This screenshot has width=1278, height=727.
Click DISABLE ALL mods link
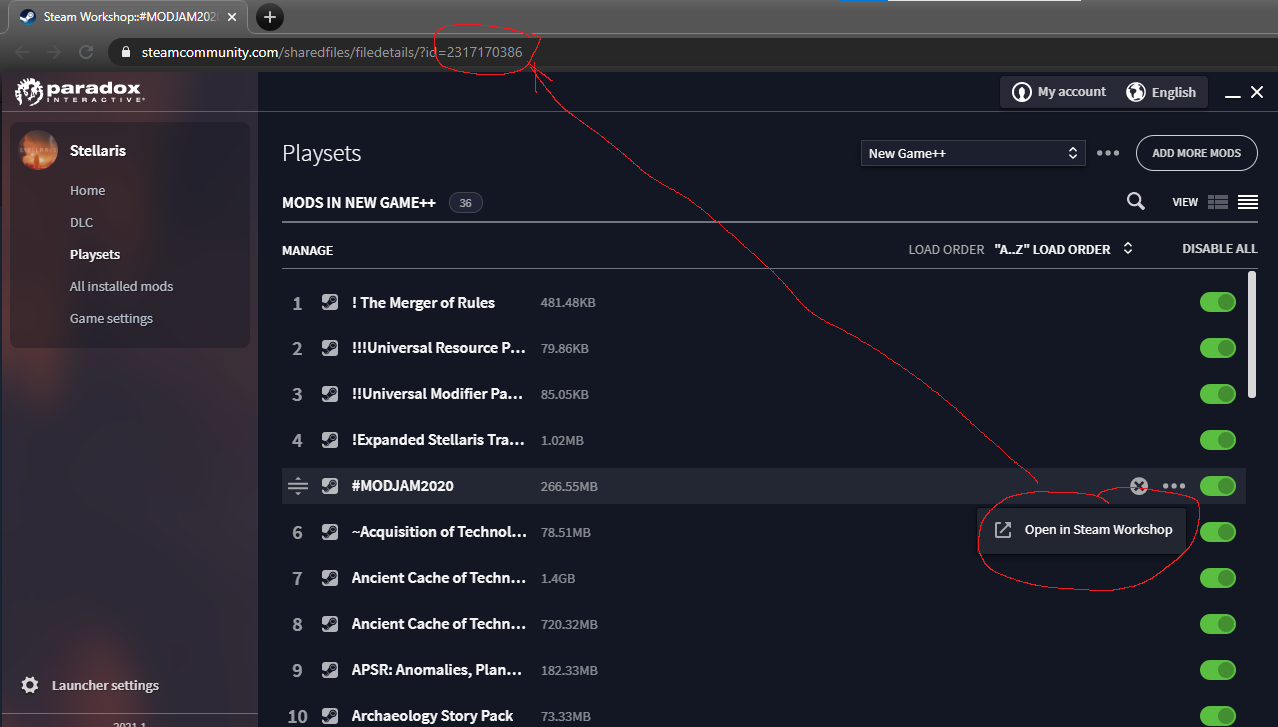tap(1219, 249)
